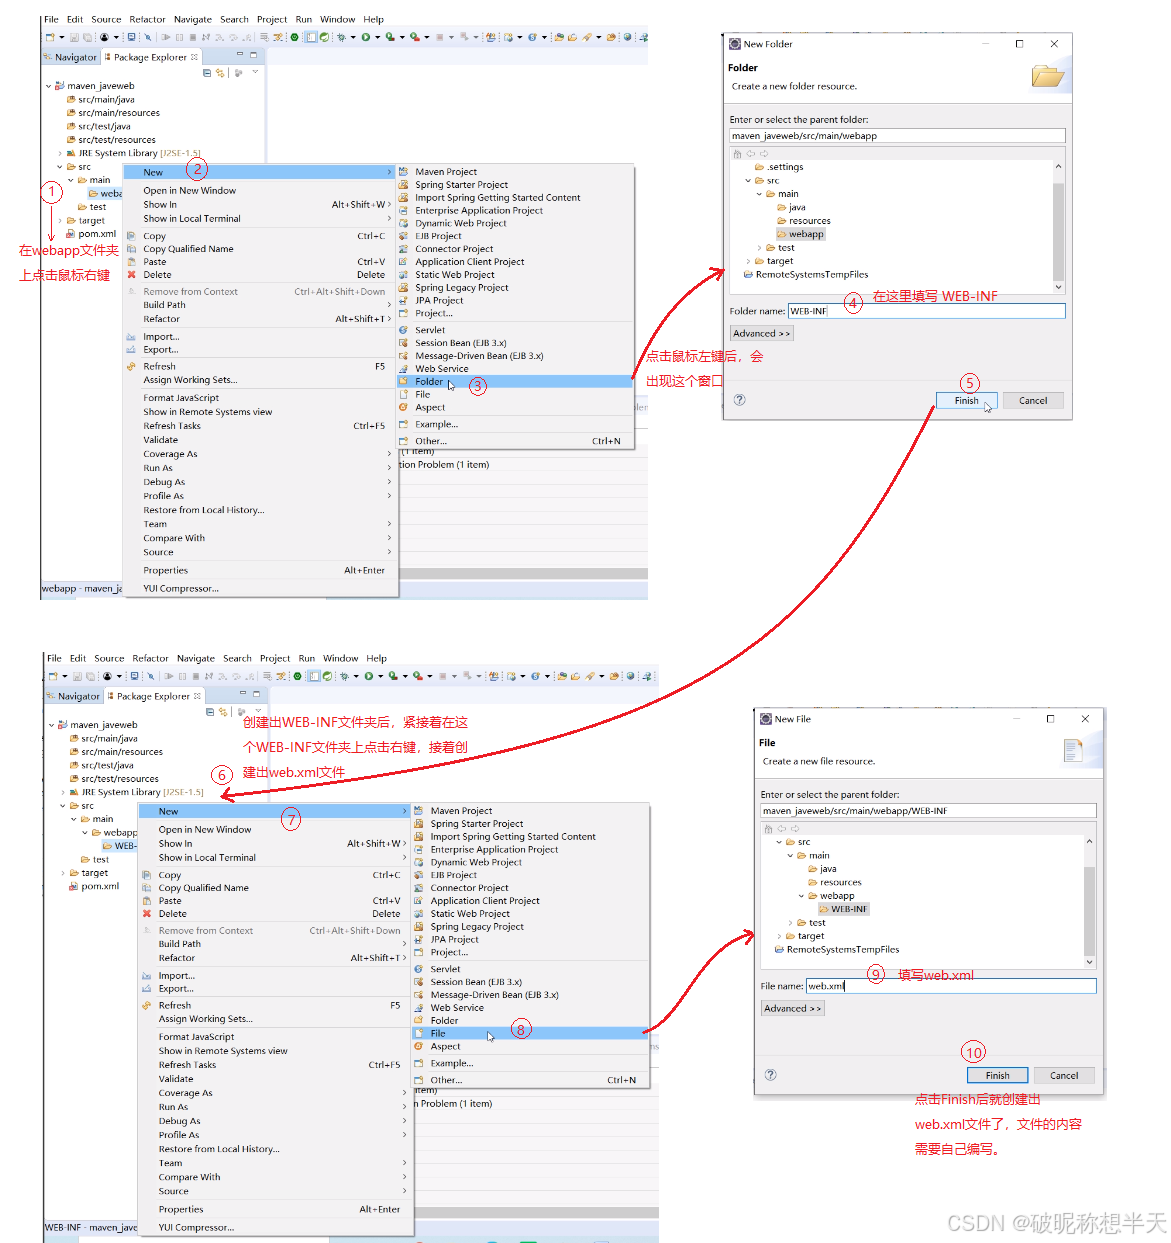Click Maximize view icon in upper Package Explorer

254,54
